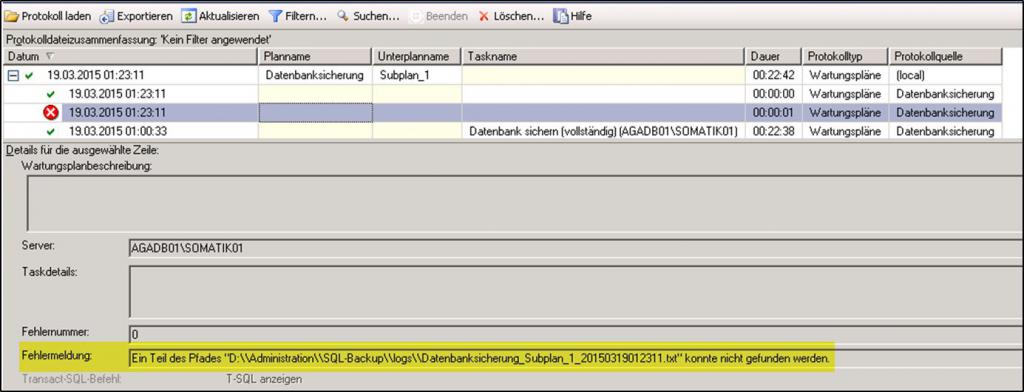This screenshot has height=392, width=1024.
Task: Open Protokoll laden from toolbar
Action: click(x=48, y=16)
